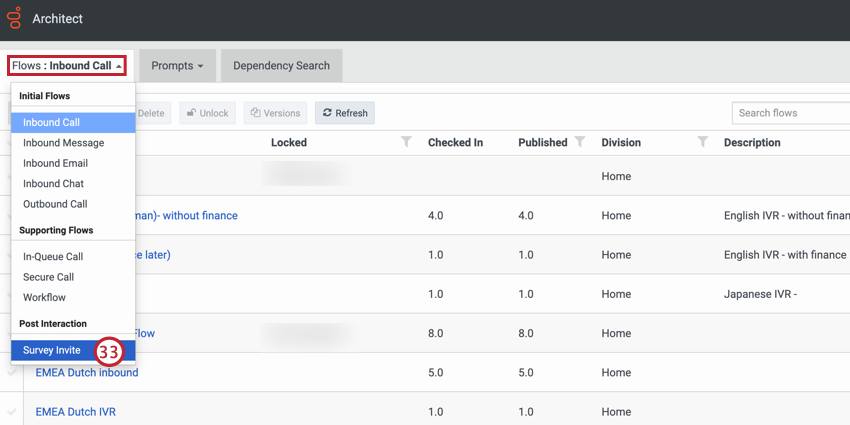Select Survey Invite from the menu
Viewport: 850px width, 425px height.
pos(52,351)
